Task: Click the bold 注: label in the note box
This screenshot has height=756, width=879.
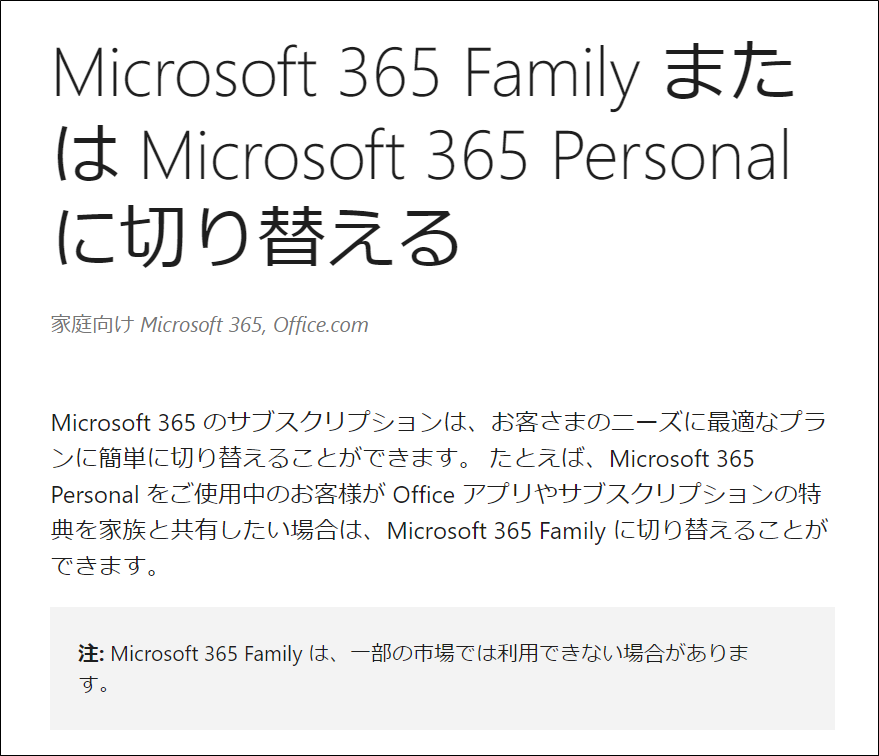Action: click(91, 653)
